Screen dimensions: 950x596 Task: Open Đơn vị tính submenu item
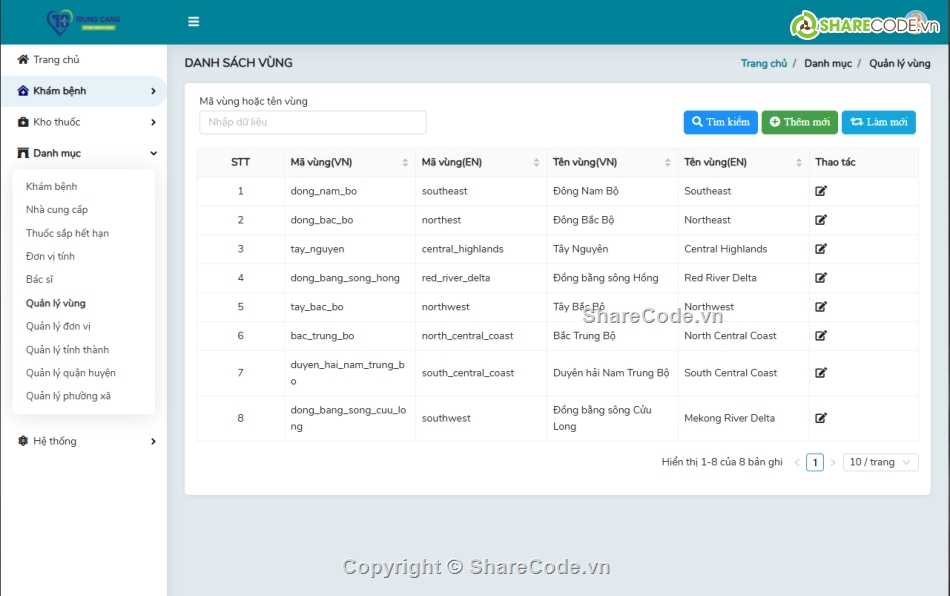click(x=50, y=256)
